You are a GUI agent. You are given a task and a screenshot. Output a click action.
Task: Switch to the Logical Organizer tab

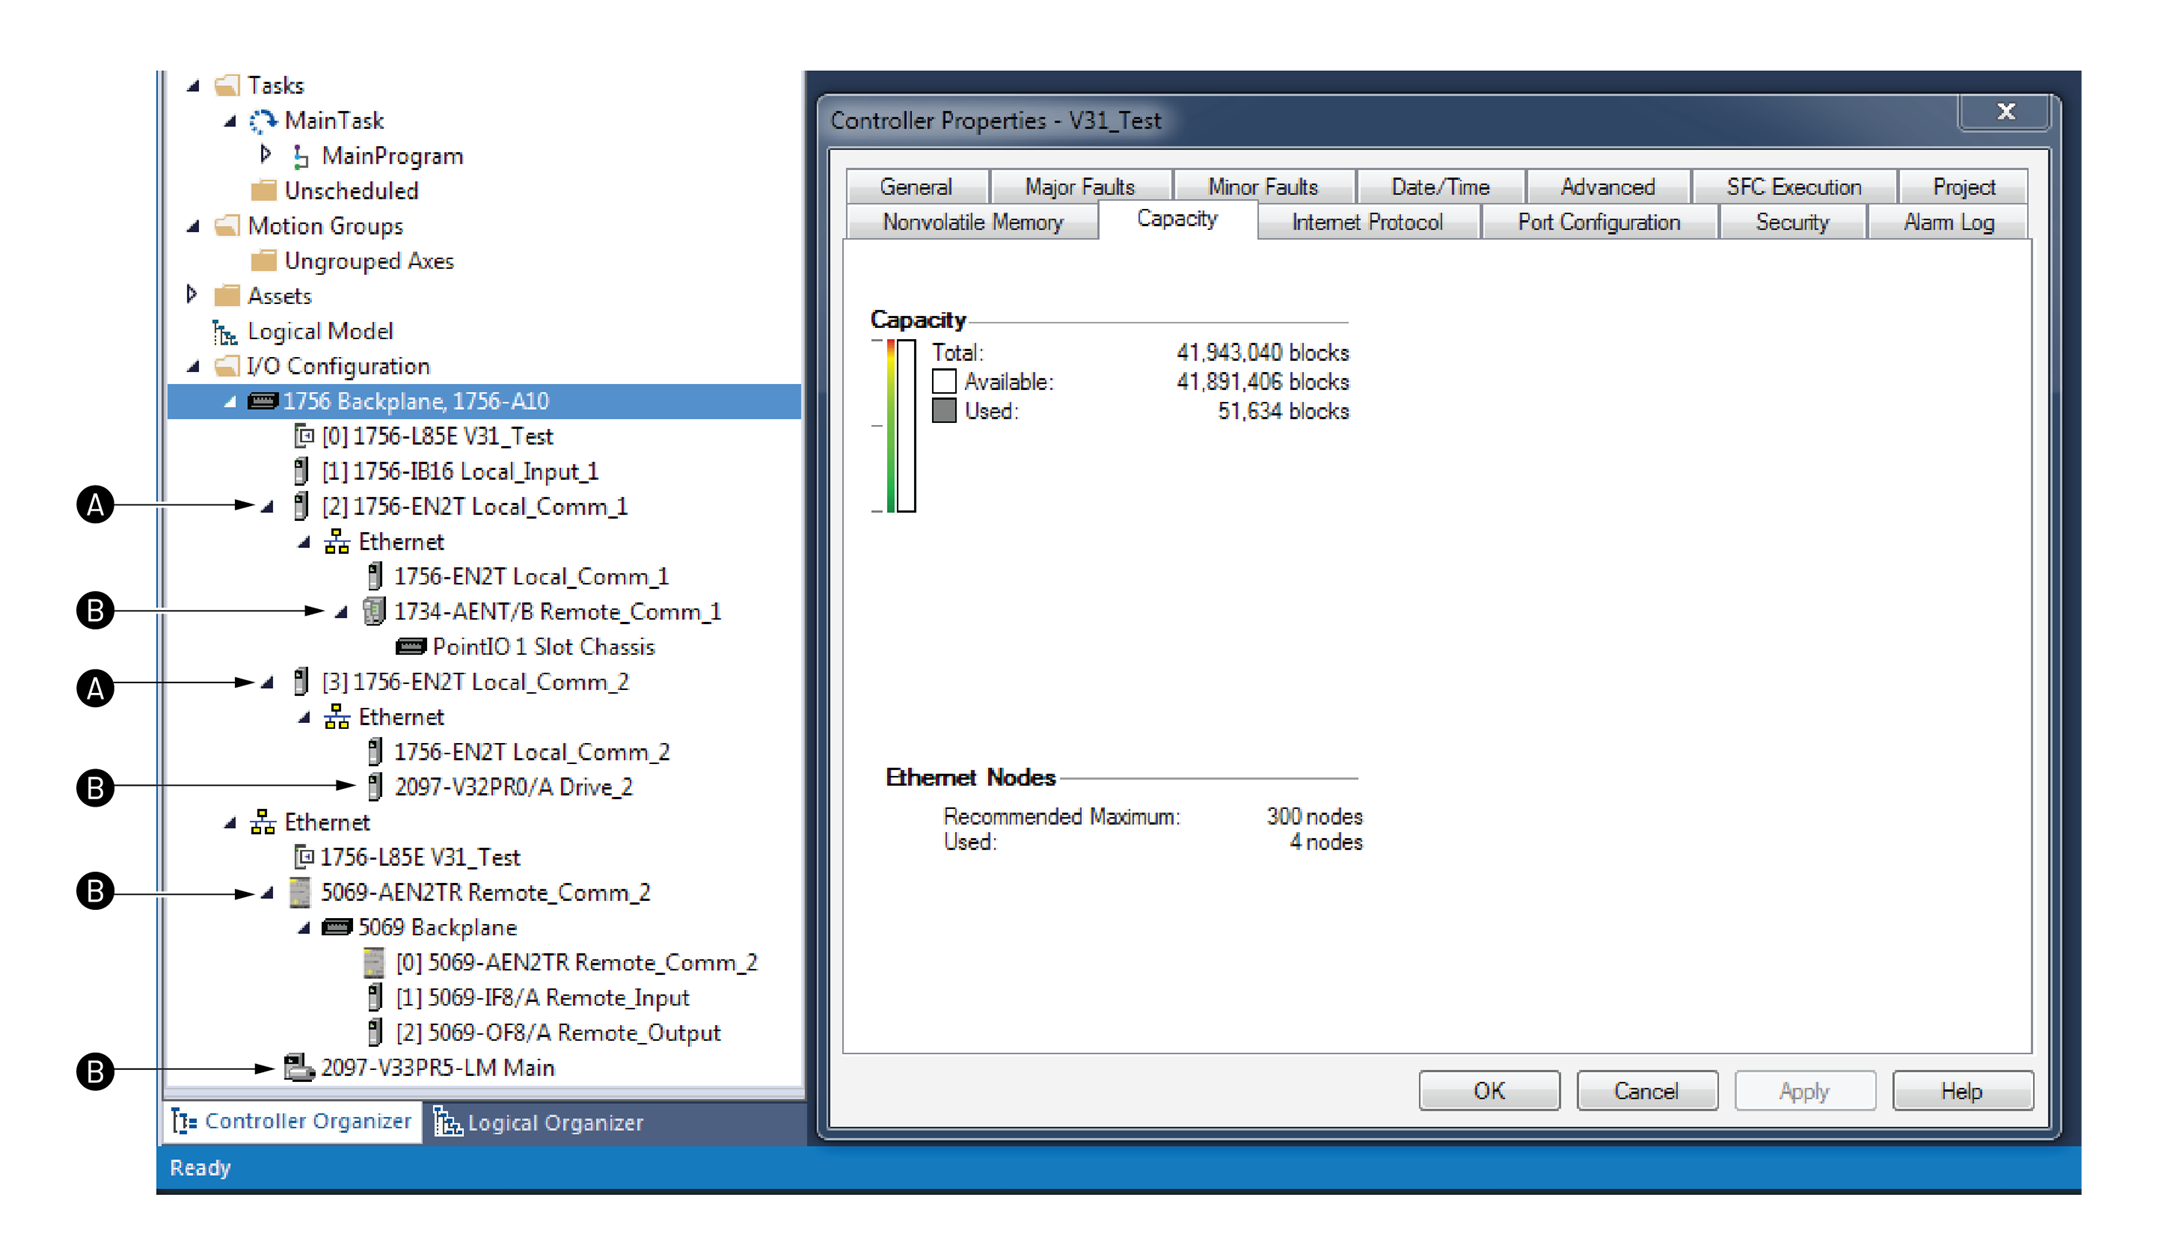click(x=539, y=1122)
